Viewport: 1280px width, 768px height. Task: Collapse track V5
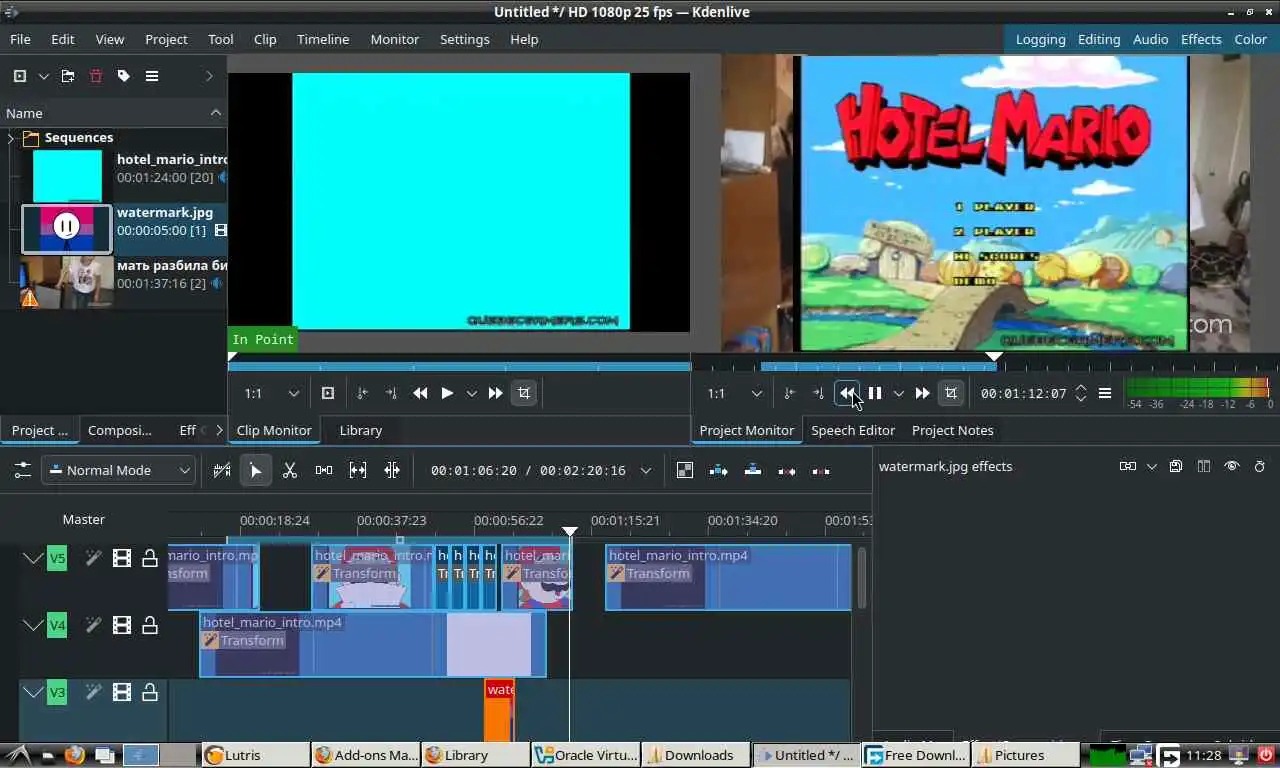click(x=33, y=558)
